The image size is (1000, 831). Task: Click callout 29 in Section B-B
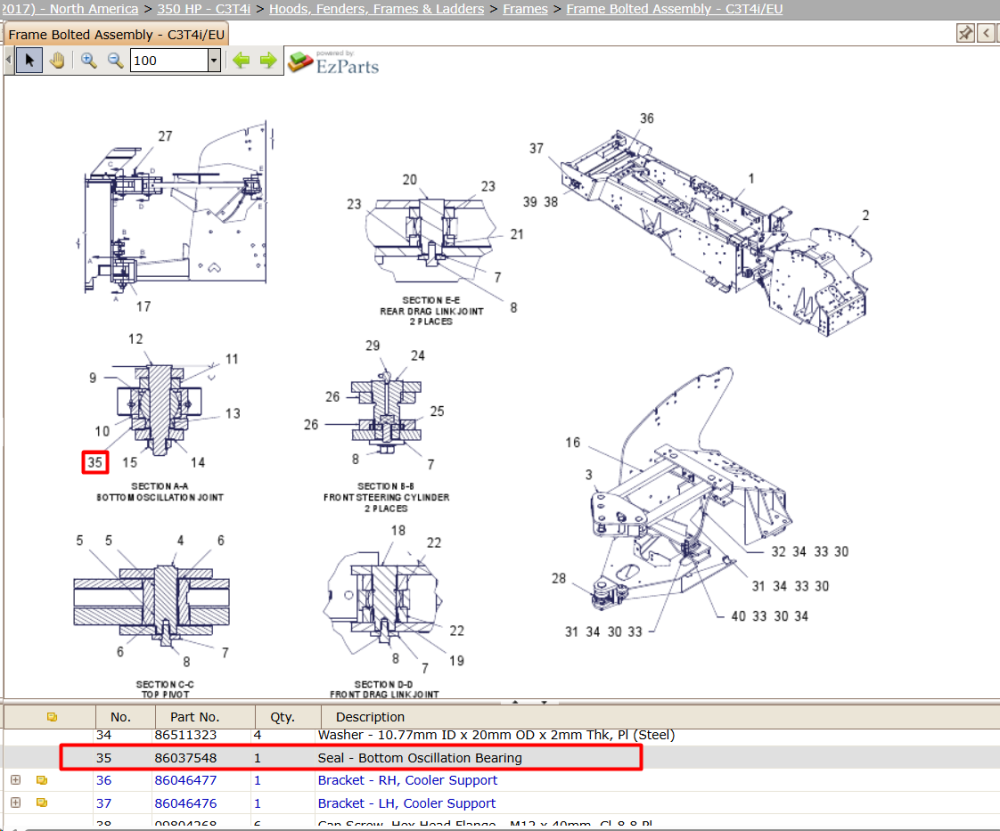click(x=372, y=346)
